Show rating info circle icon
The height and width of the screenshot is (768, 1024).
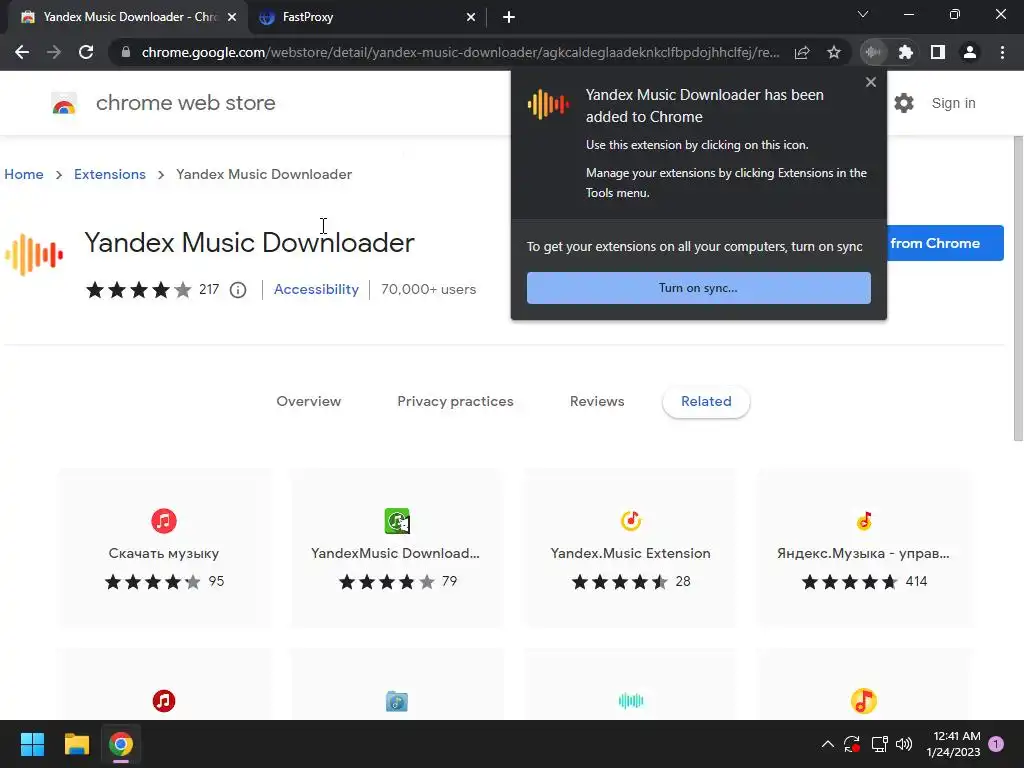tap(238, 290)
